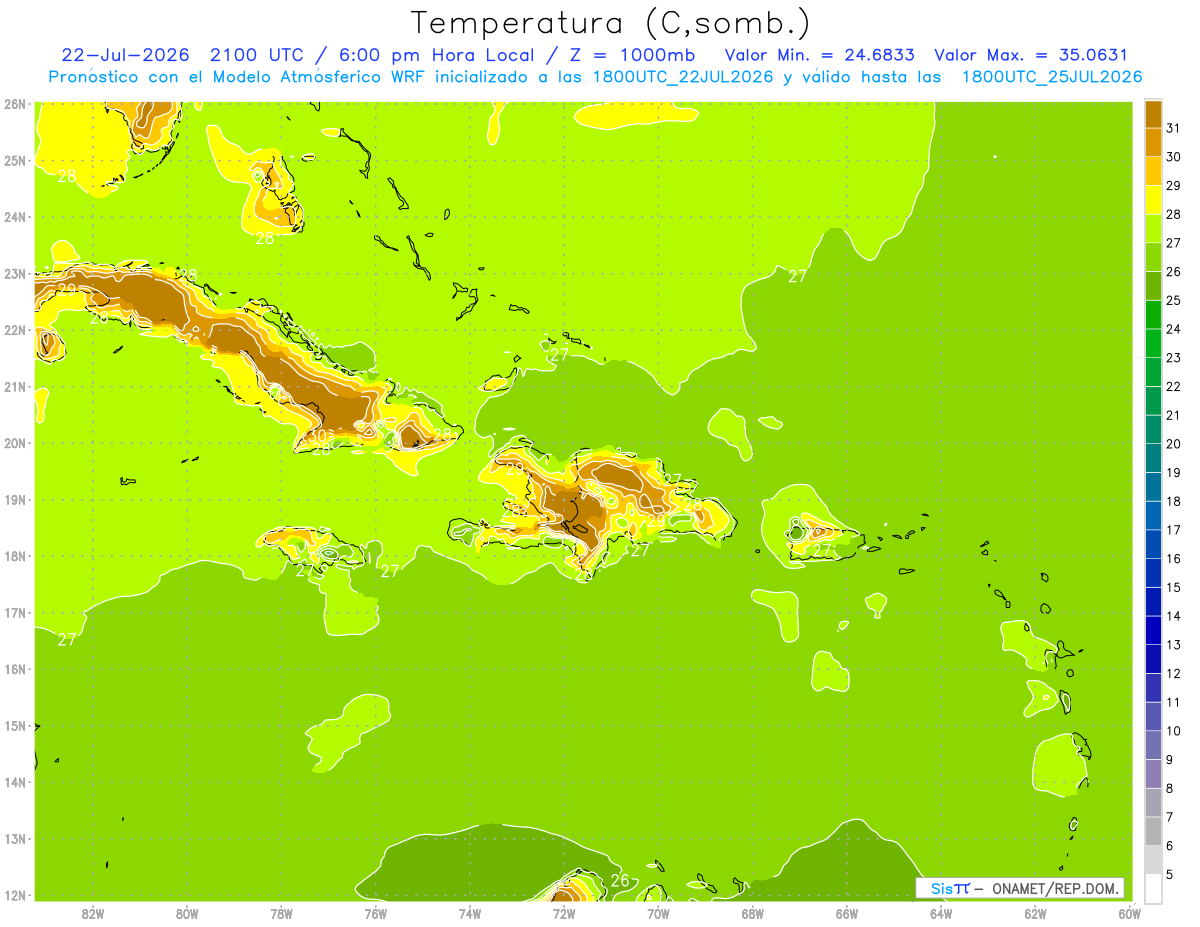The height and width of the screenshot is (927, 1200).
Task: Click the "23N" latitude axis label
Action: pyautogui.click(x=15, y=273)
